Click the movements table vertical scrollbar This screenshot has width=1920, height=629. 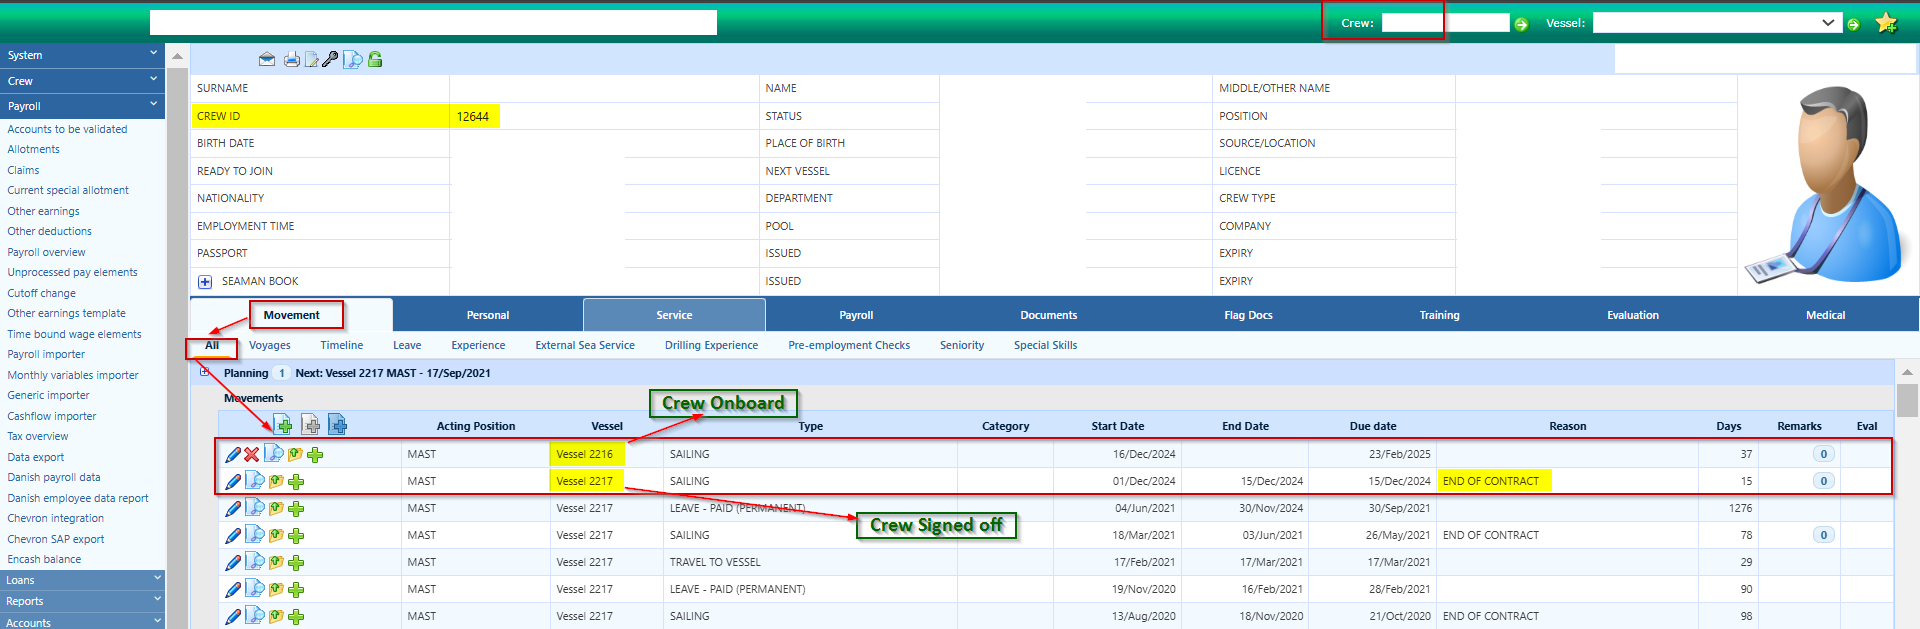coord(1906,400)
